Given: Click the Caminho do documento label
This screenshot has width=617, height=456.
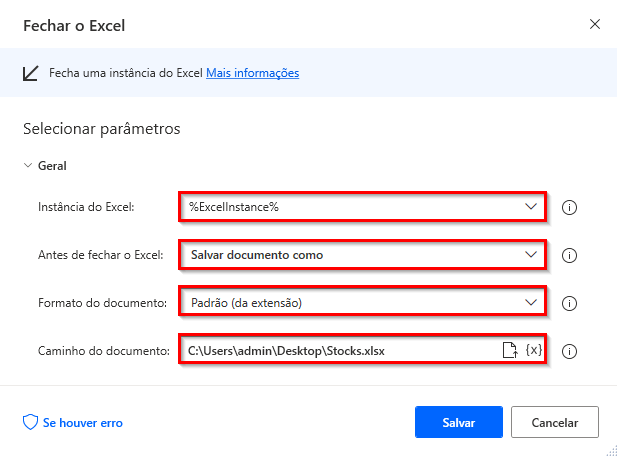Looking at the screenshot, I should pyautogui.click(x=104, y=351).
